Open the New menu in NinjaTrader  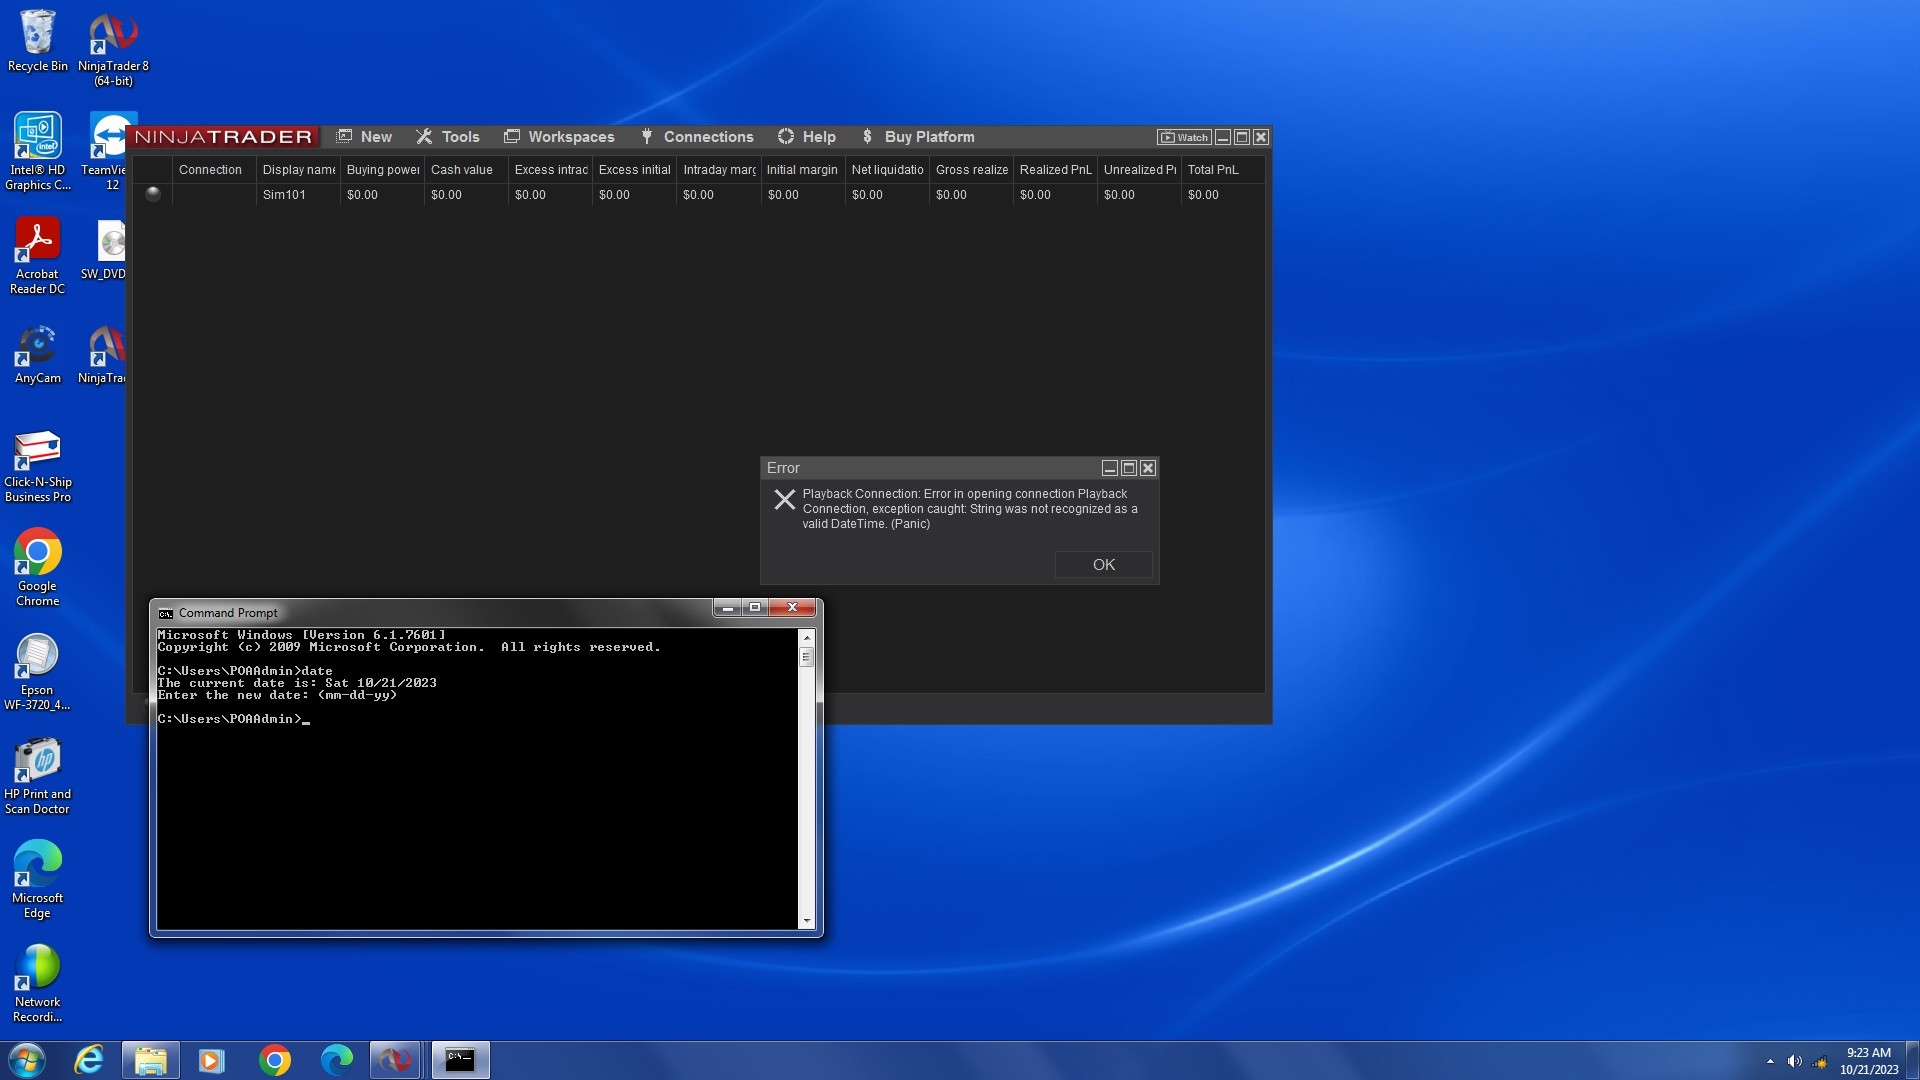click(x=365, y=137)
